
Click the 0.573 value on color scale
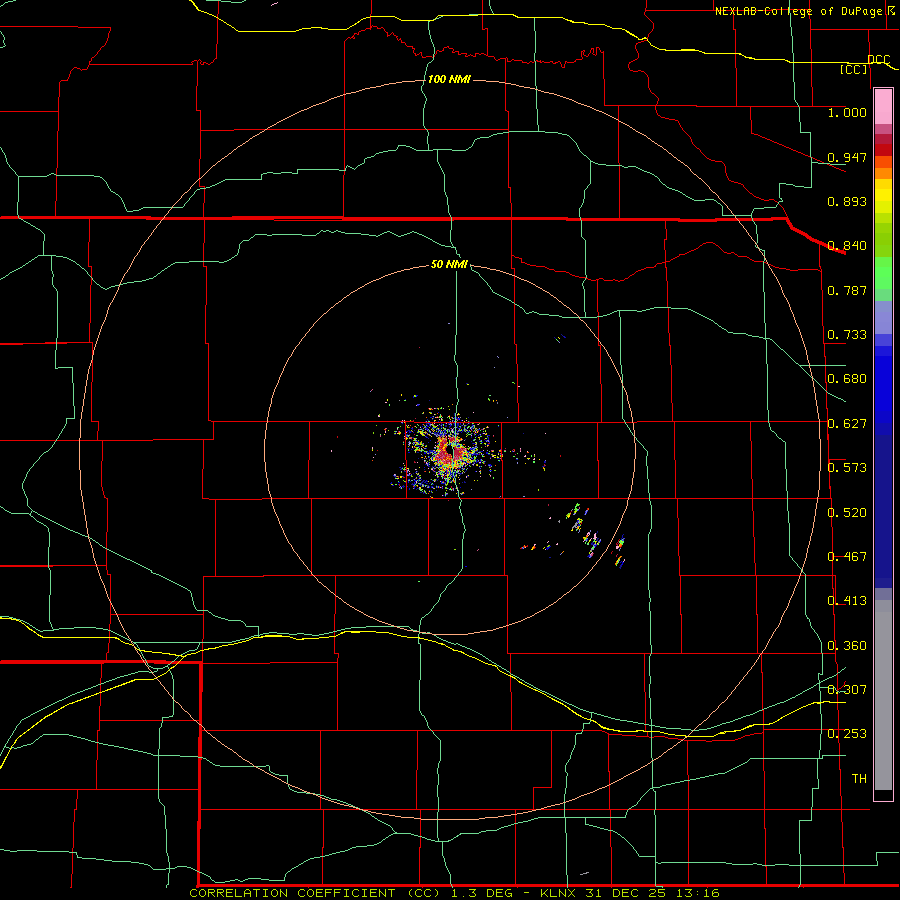(847, 468)
